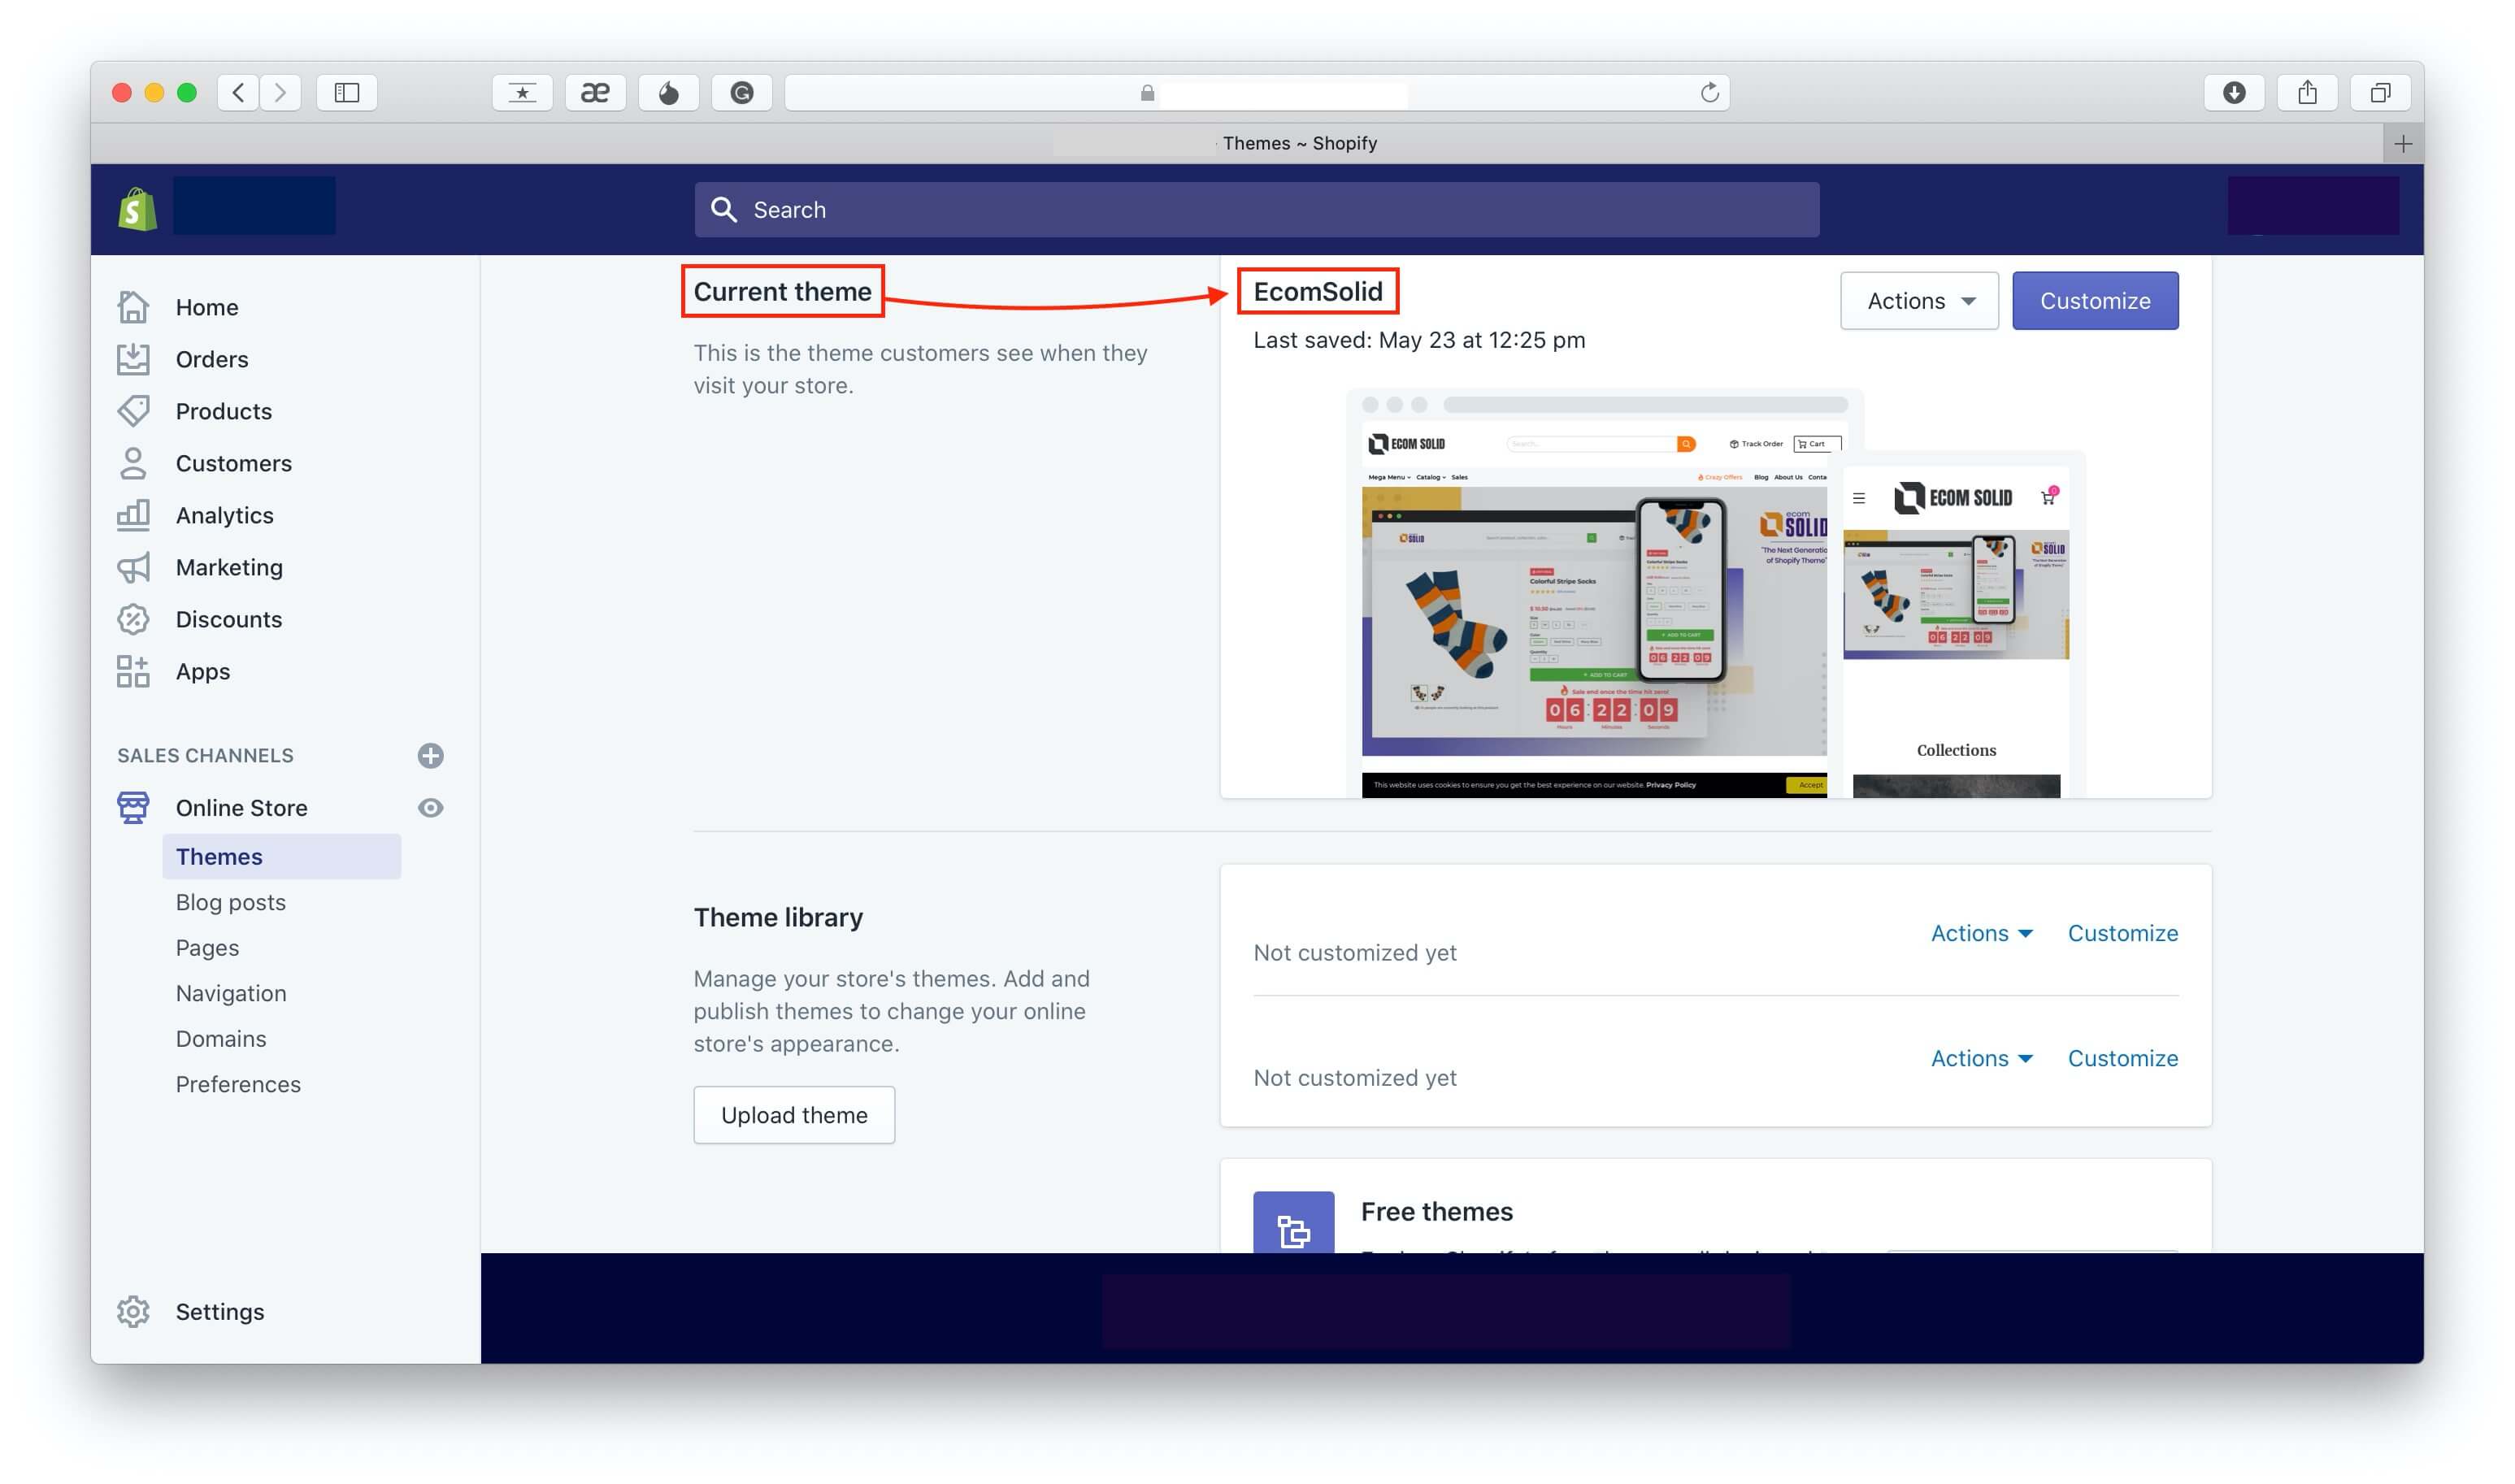
Task: Customize the second library theme
Action: pos(2123,1058)
